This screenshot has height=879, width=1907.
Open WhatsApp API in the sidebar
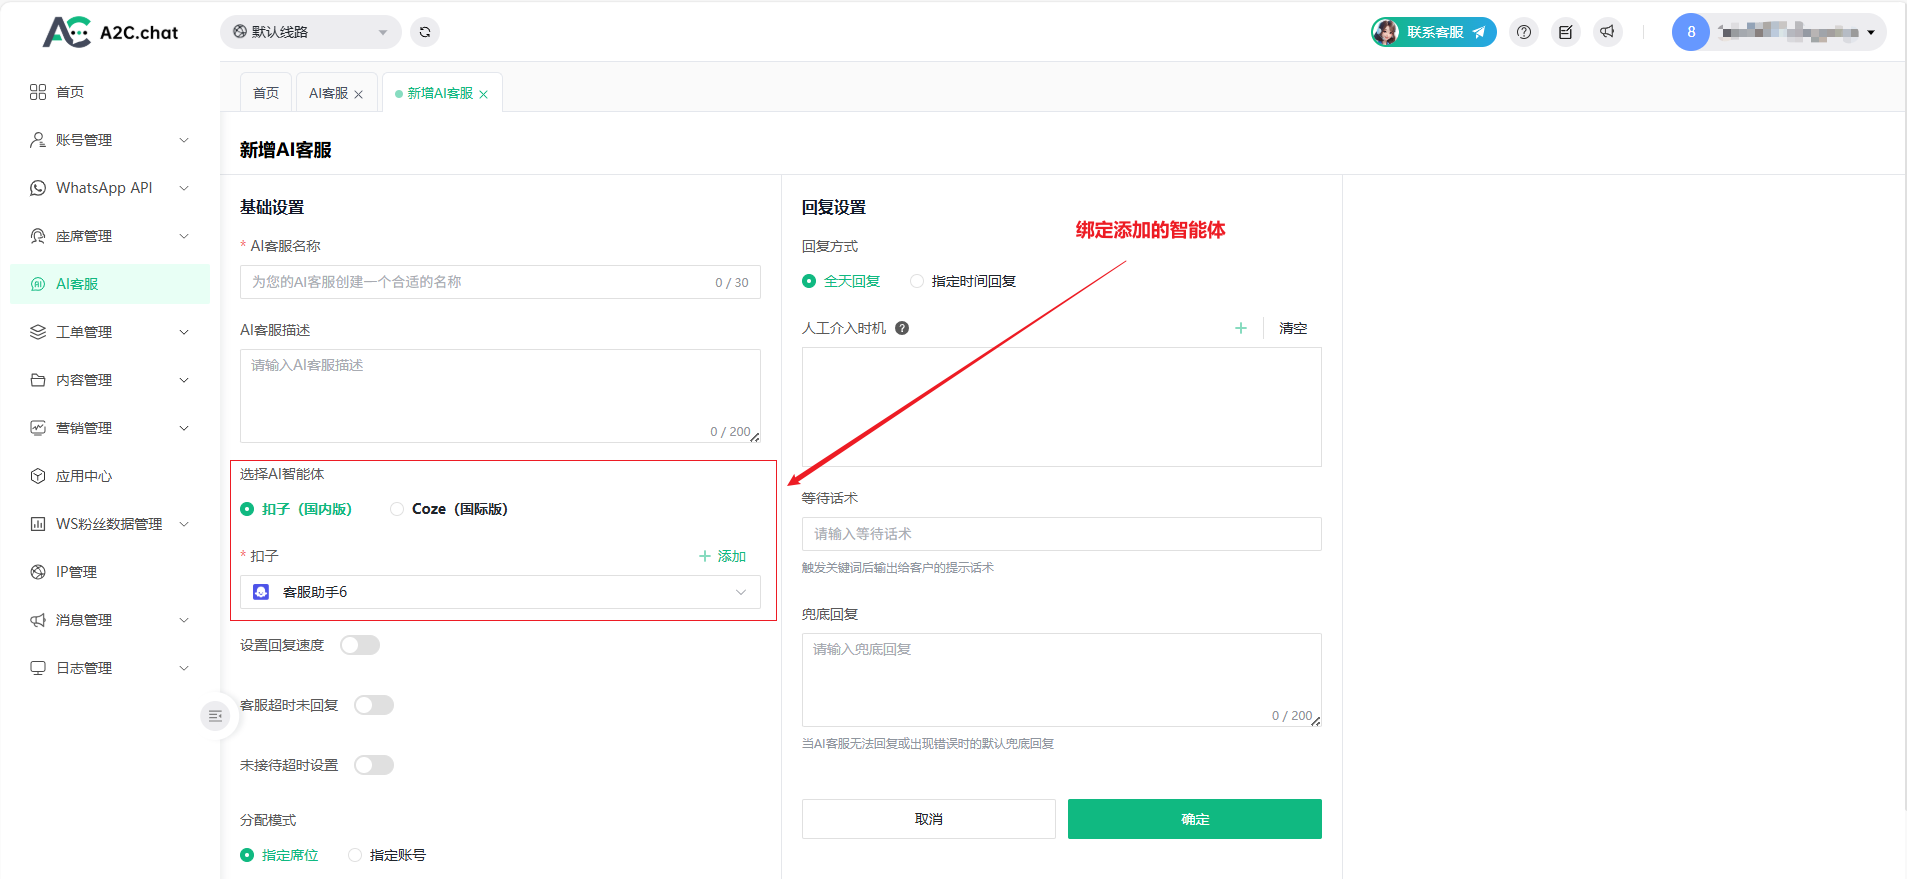click(110, 188)
